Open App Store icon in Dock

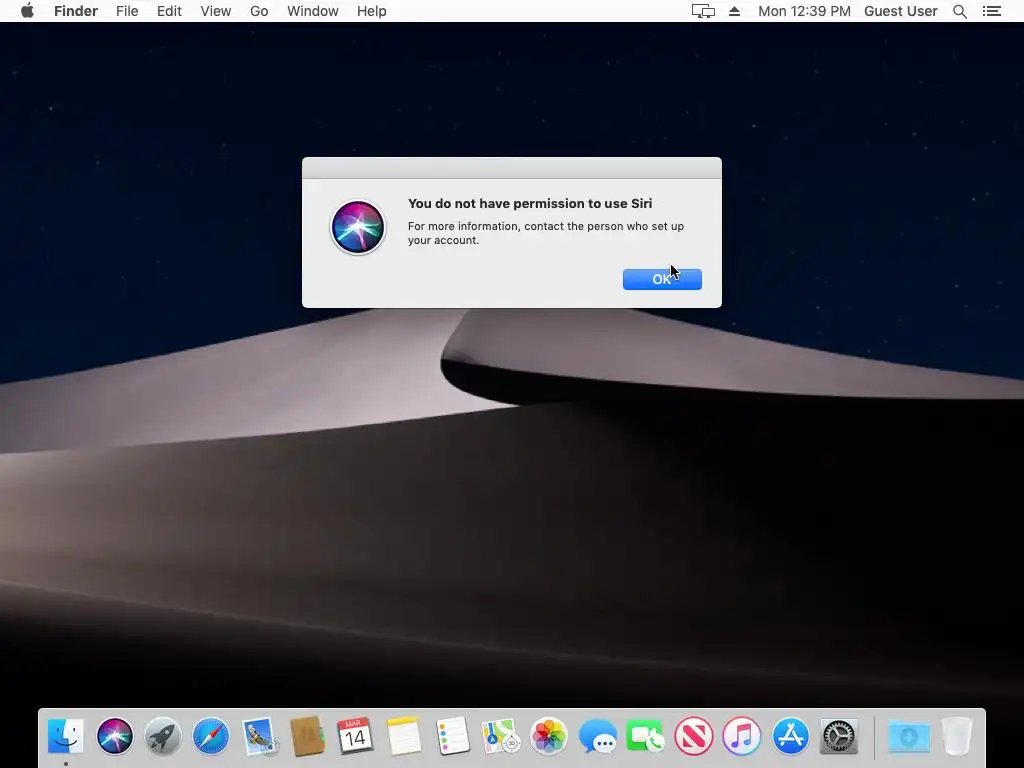coord(790,736)
